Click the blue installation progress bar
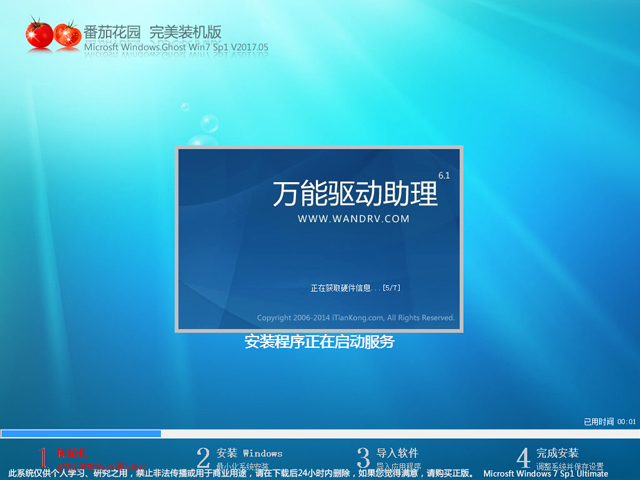Screen dimensions: 640x480 tap(82, 433)
